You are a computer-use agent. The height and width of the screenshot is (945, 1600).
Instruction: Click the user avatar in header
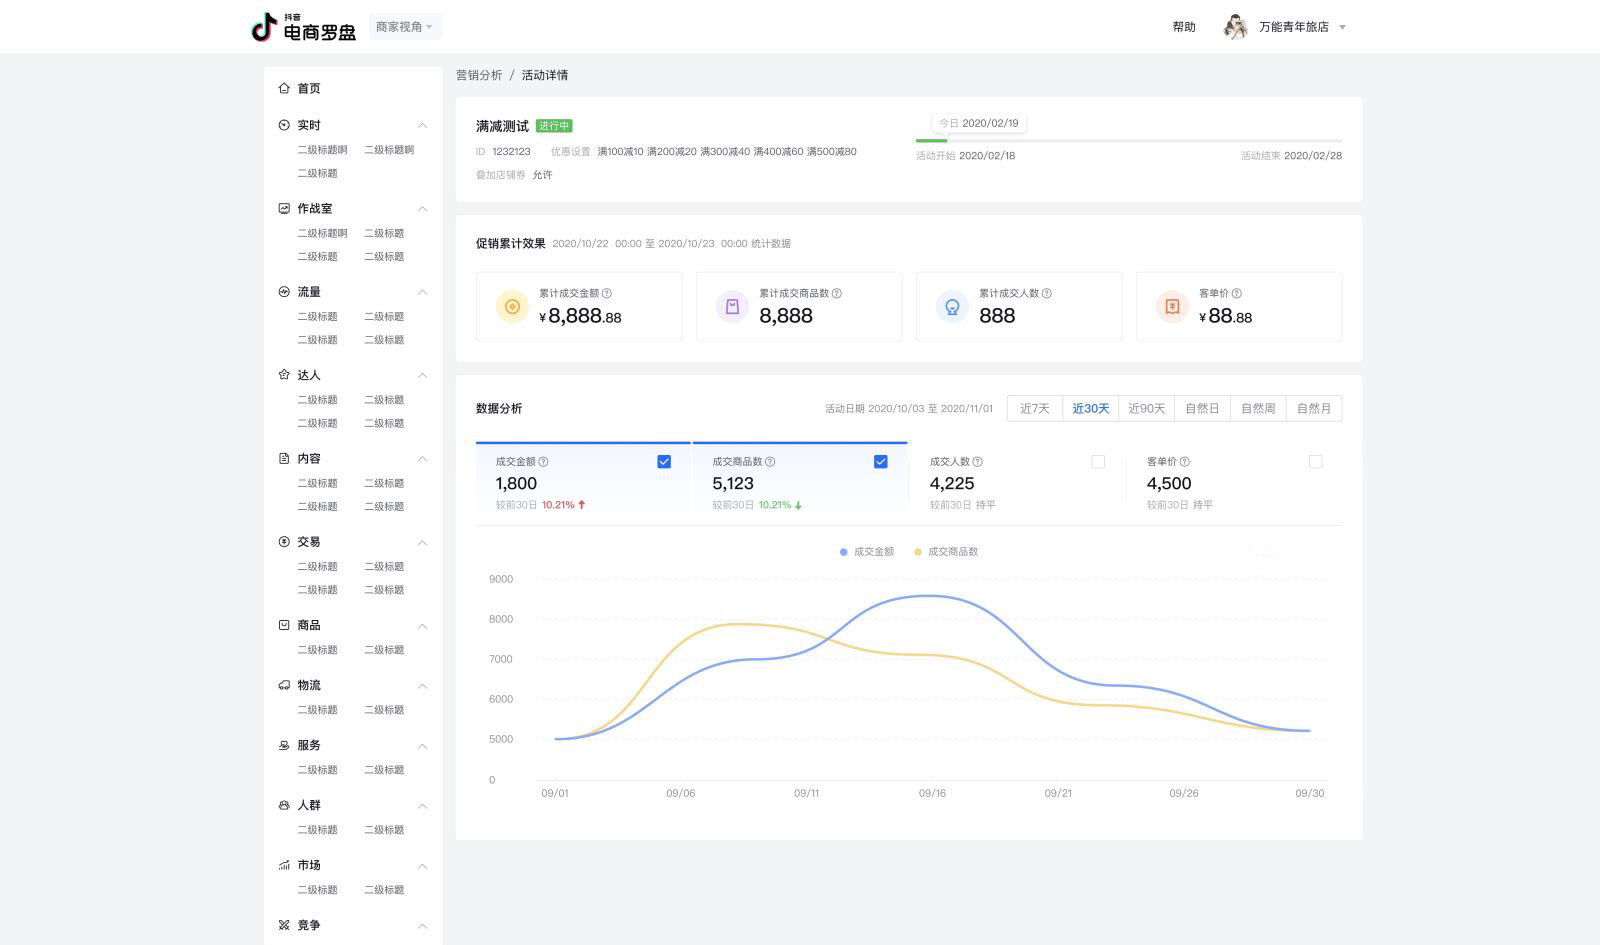click(x=1236, y=27)
